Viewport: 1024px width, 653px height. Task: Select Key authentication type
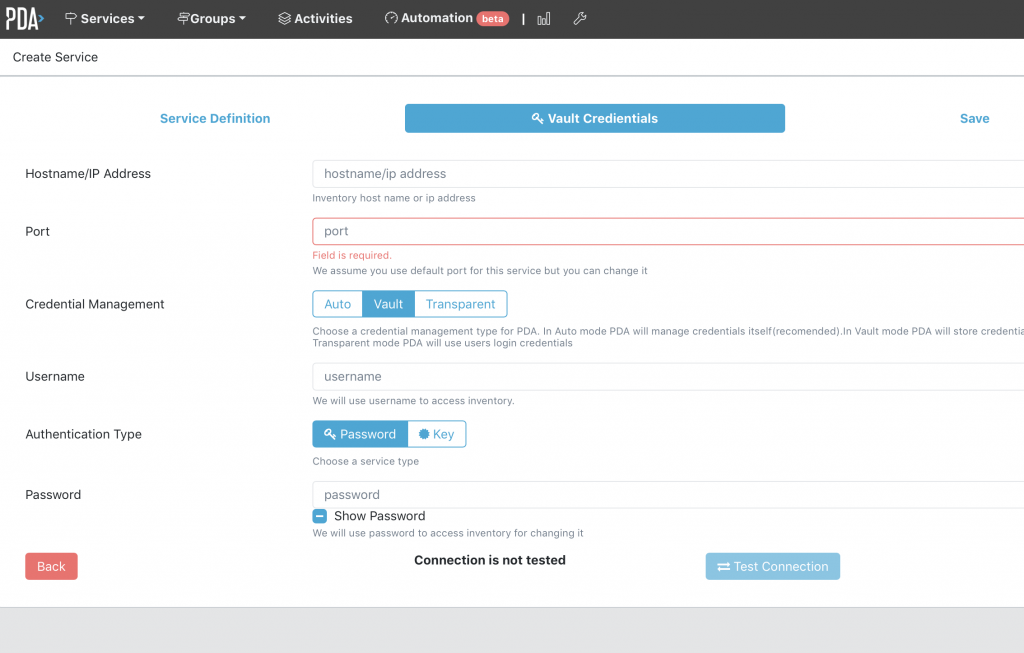tap(436, 434)
